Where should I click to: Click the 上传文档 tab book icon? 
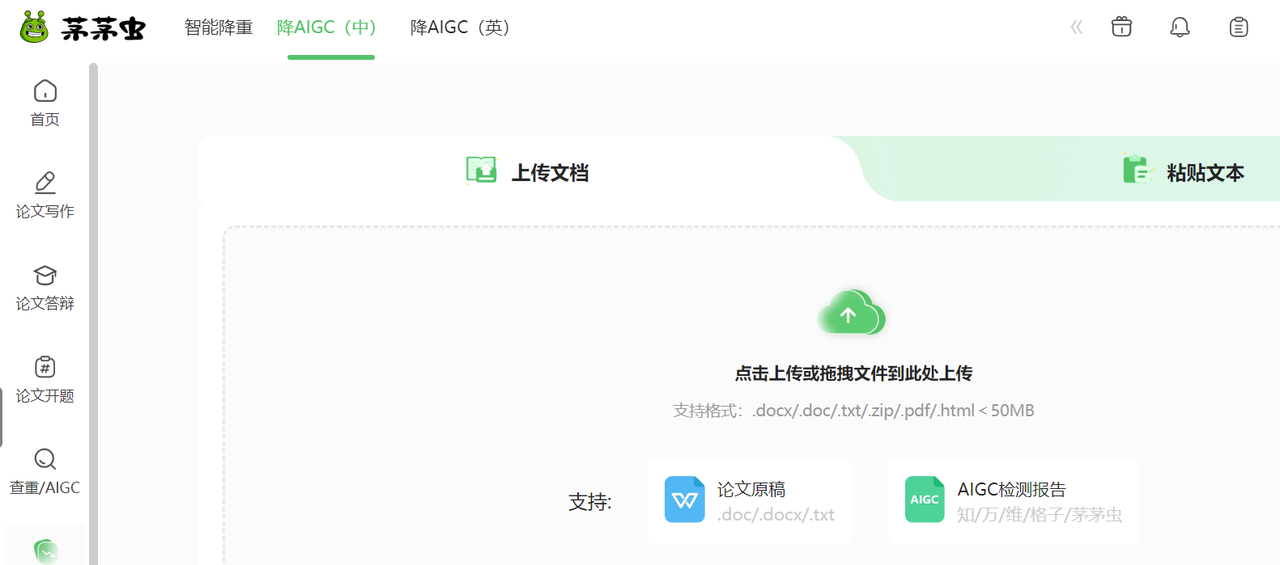pyautogui.click(x=481, y=171)
